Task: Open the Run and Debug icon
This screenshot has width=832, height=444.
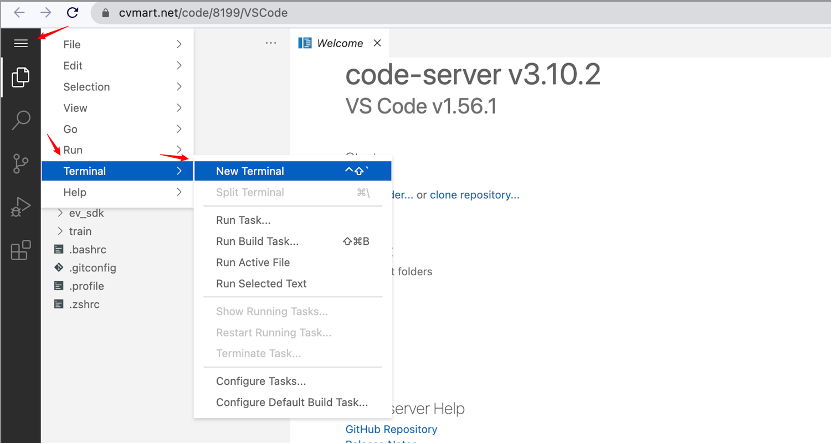Action: pyautogui.click(x=20, y=207)
